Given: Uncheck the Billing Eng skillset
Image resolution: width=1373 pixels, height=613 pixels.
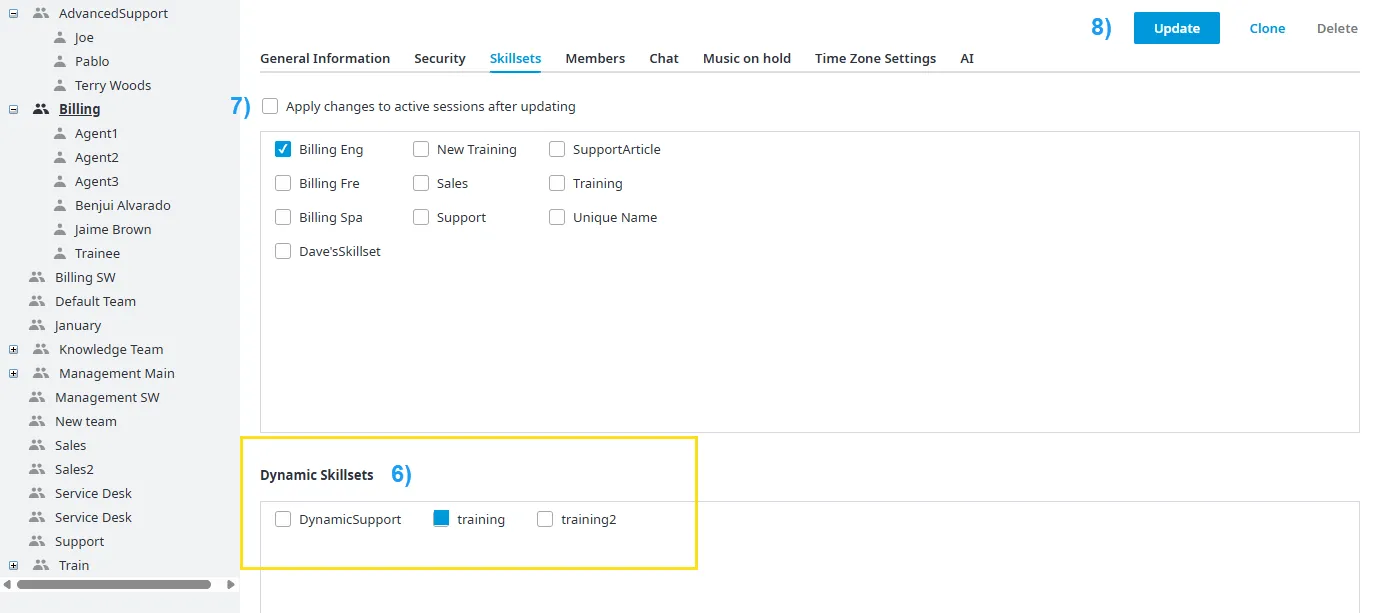Looking at the screenshot, I should pyautogui.click(x=283, y=149).
